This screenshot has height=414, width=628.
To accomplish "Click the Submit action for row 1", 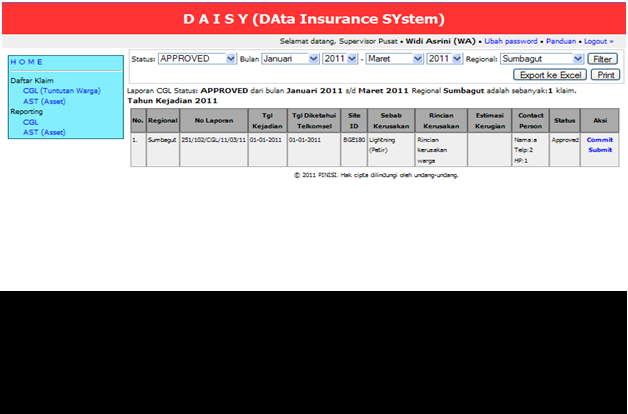I will click(x=600, y=150).
